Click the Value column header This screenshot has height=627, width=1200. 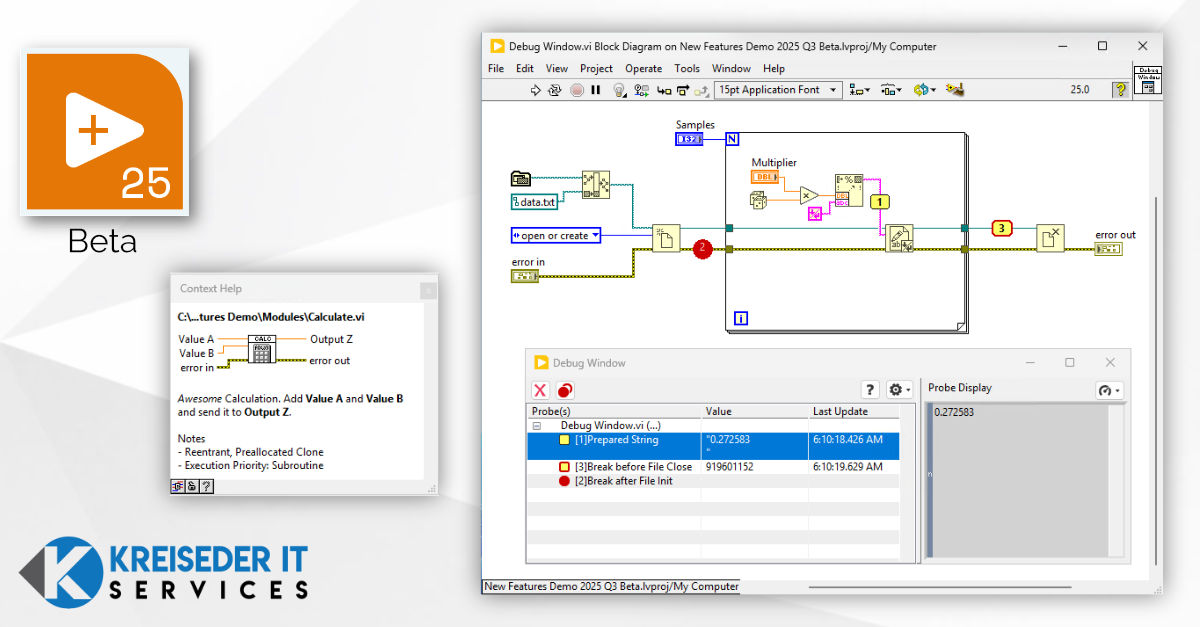pyautogui.click(x=754, y=411)
